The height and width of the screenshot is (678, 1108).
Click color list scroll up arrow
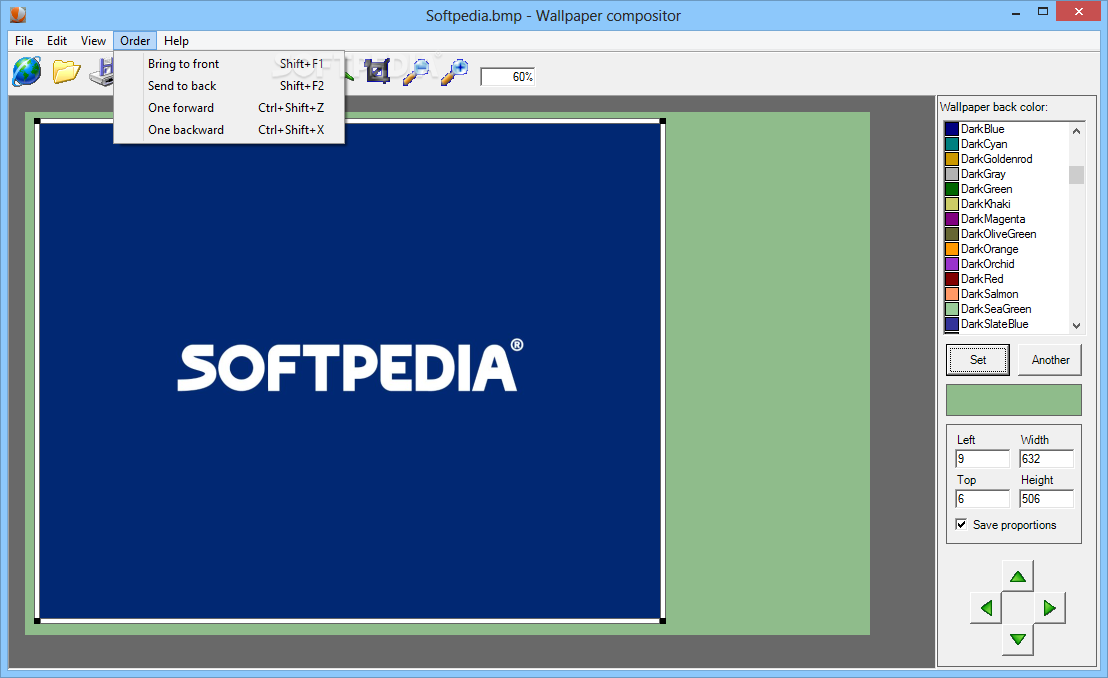1076,131
